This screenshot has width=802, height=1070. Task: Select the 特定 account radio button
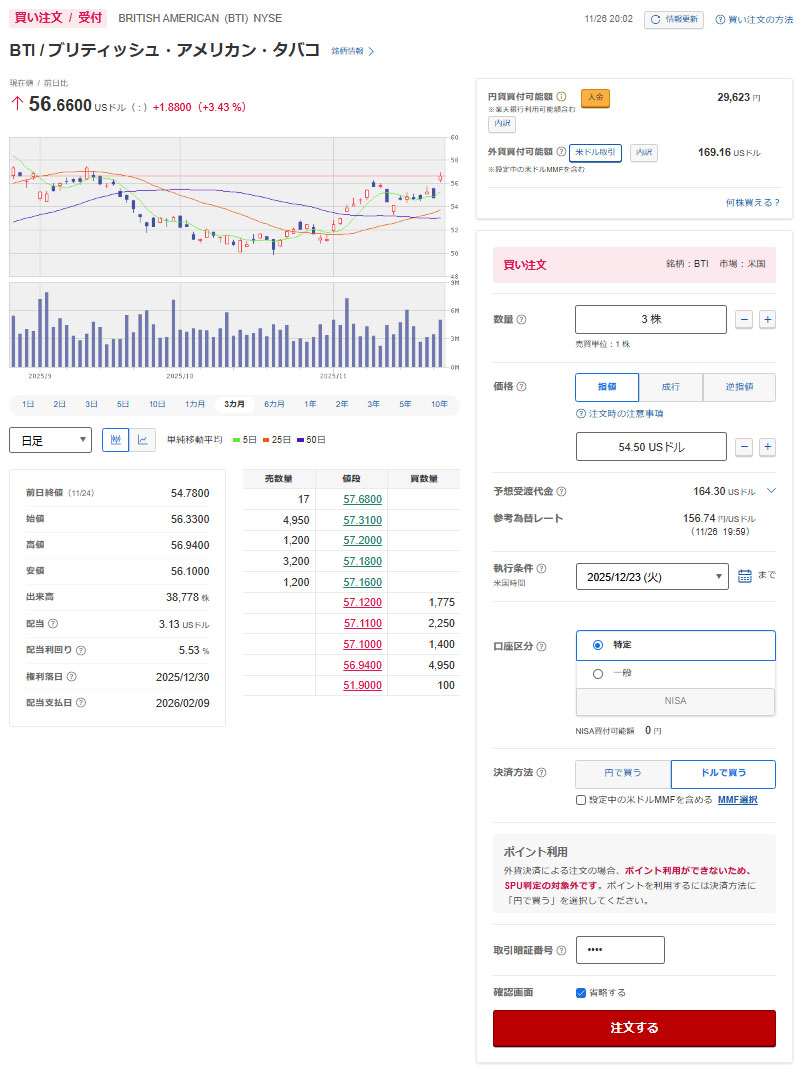(x=598, y=645)
